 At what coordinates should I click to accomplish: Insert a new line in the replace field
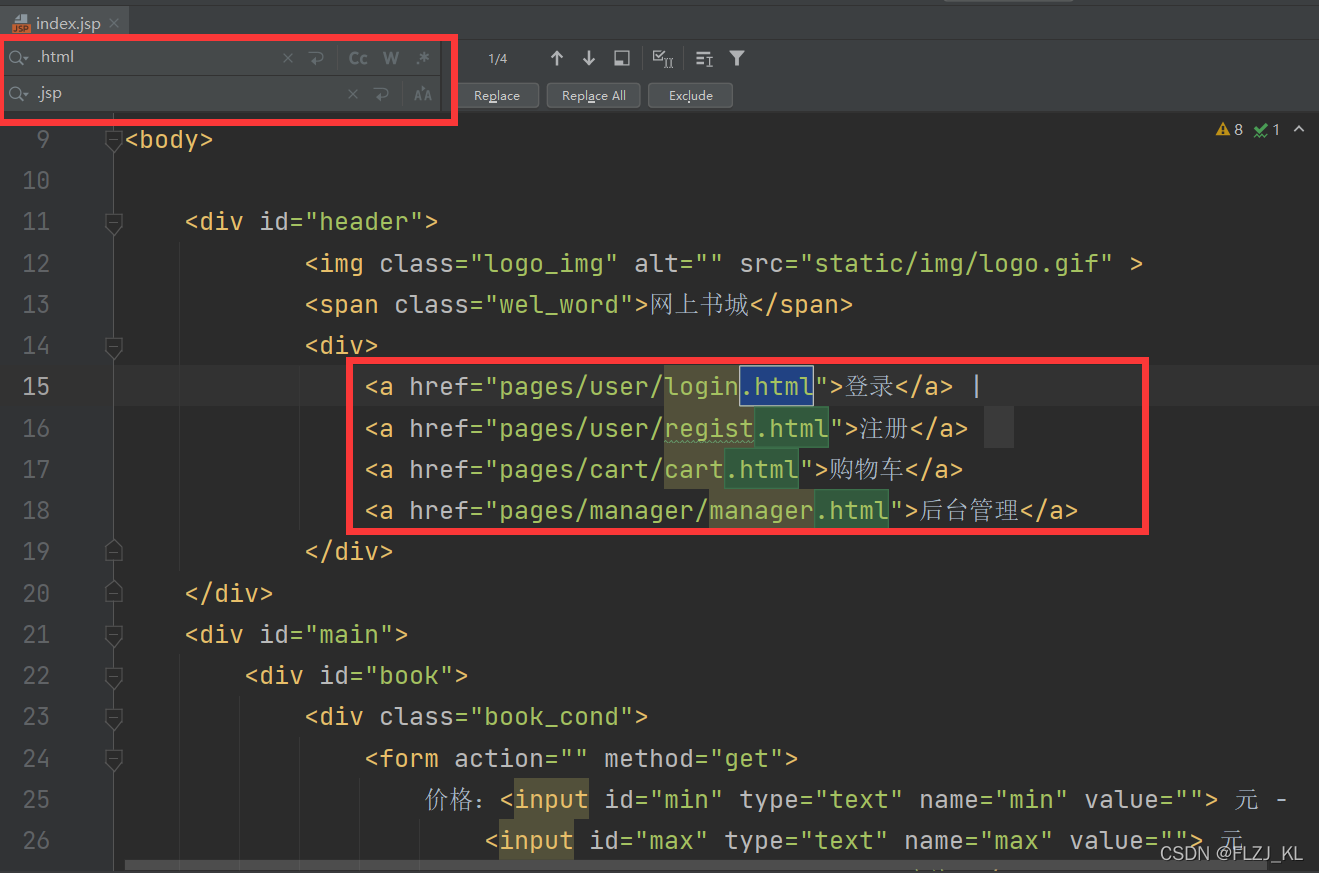(x=381, y=94)
